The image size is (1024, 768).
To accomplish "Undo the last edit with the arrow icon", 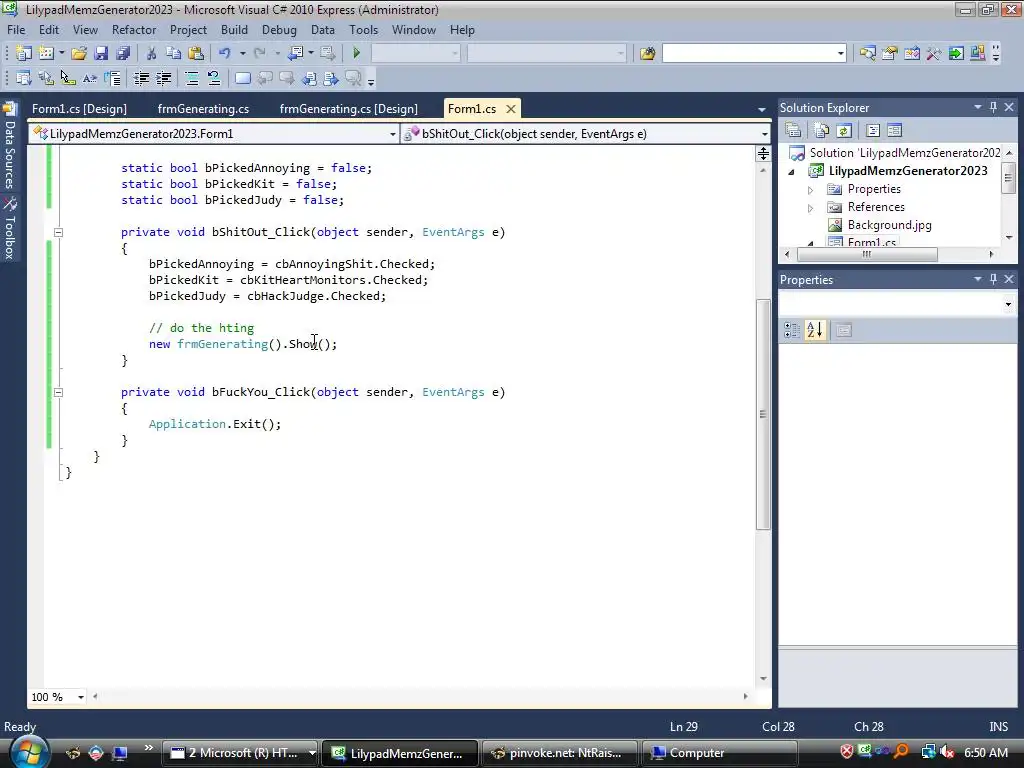I will (x=225, y=53).
